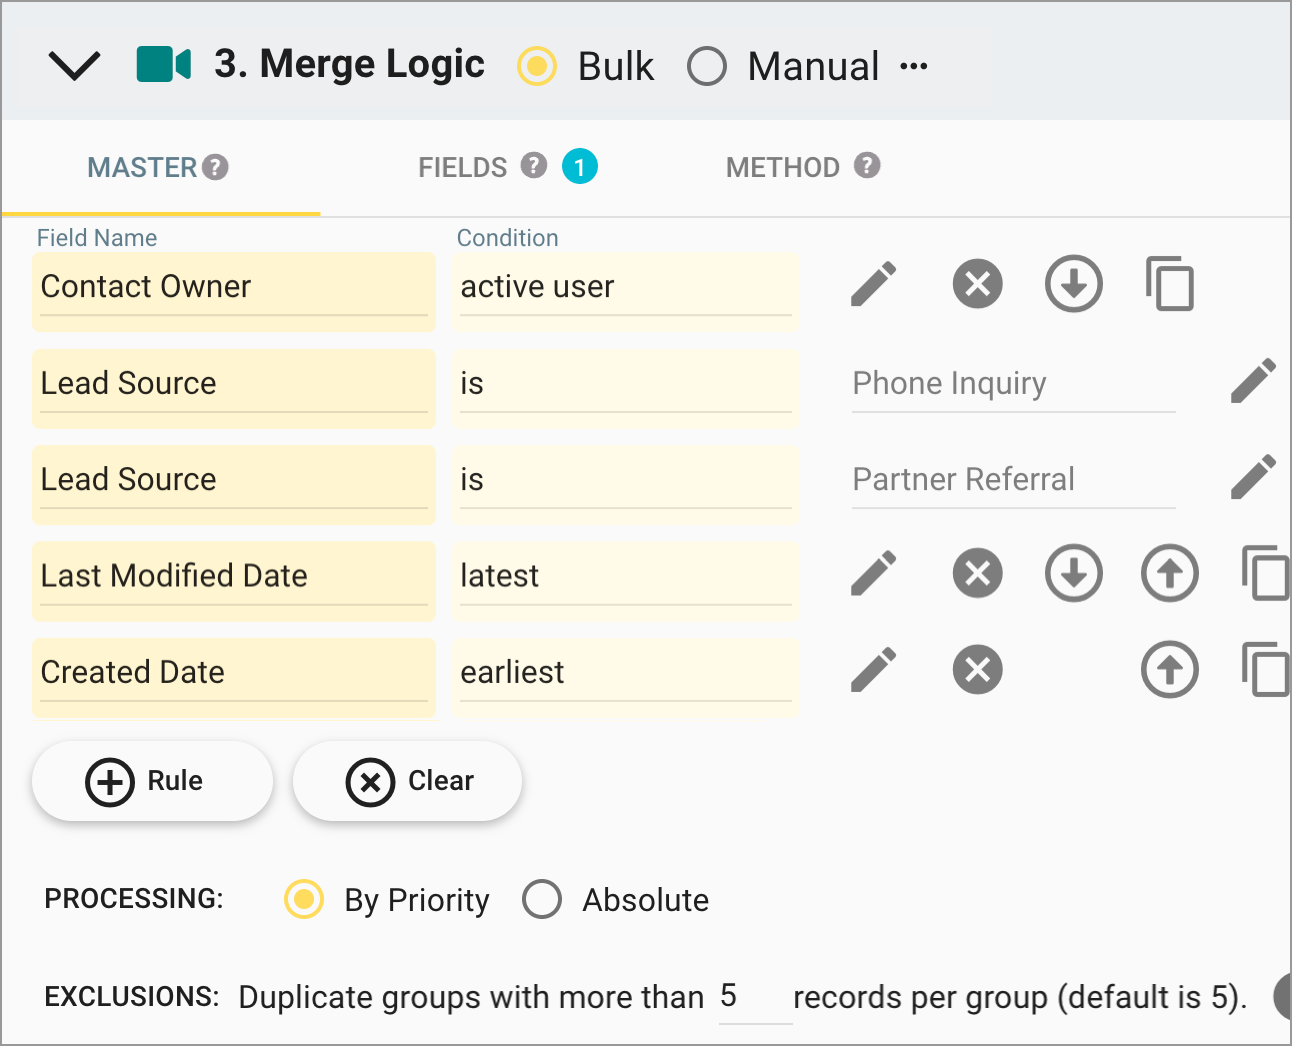The width and height of the screenshot is (1292, 1046).
Task: Open the help tooltip beside METHOD
Action: pos(866,166)
